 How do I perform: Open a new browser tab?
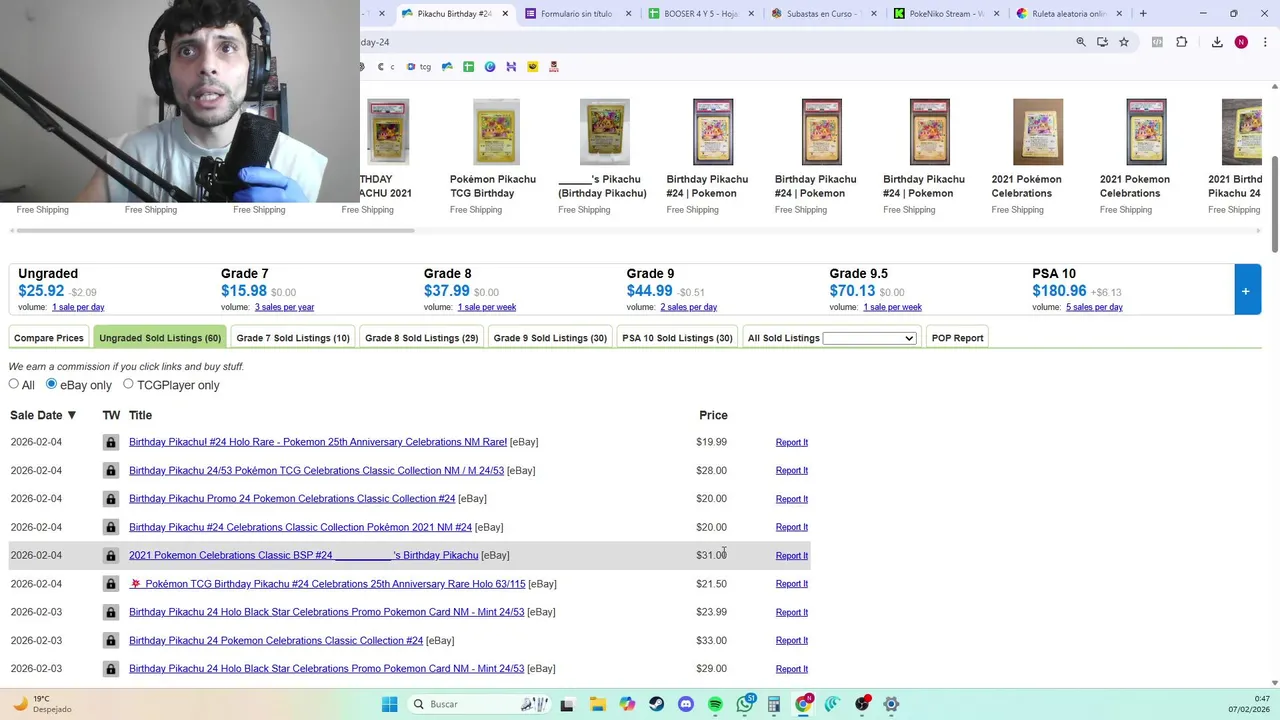point(1143,14)
